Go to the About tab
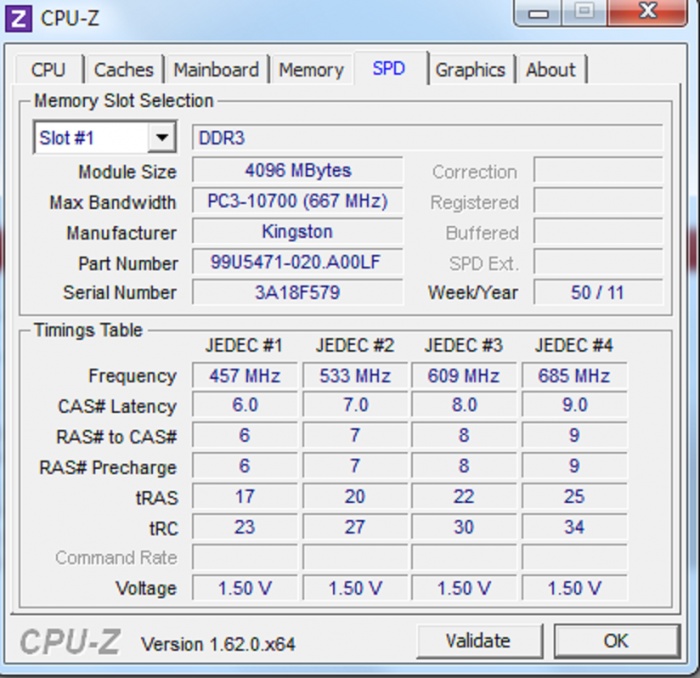 coord(550,70)
